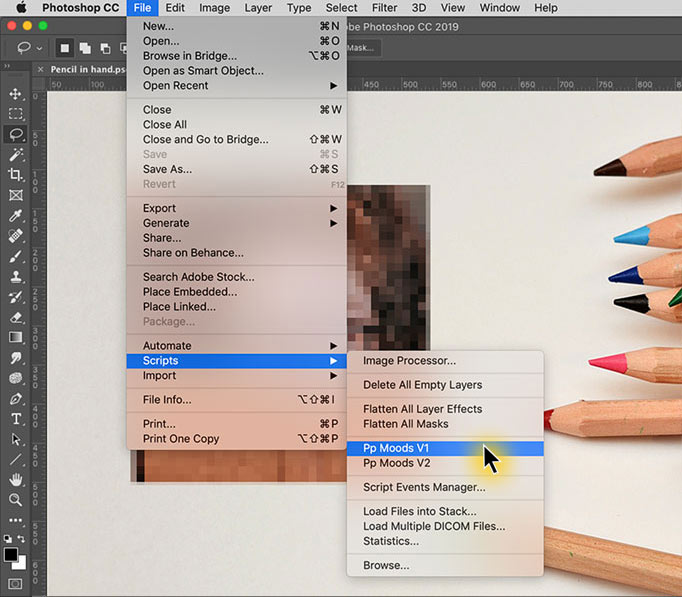This screenshot has width=682, height=597.
Task: Select the Rectangular Marquee tool
Action: coord(16,114)
